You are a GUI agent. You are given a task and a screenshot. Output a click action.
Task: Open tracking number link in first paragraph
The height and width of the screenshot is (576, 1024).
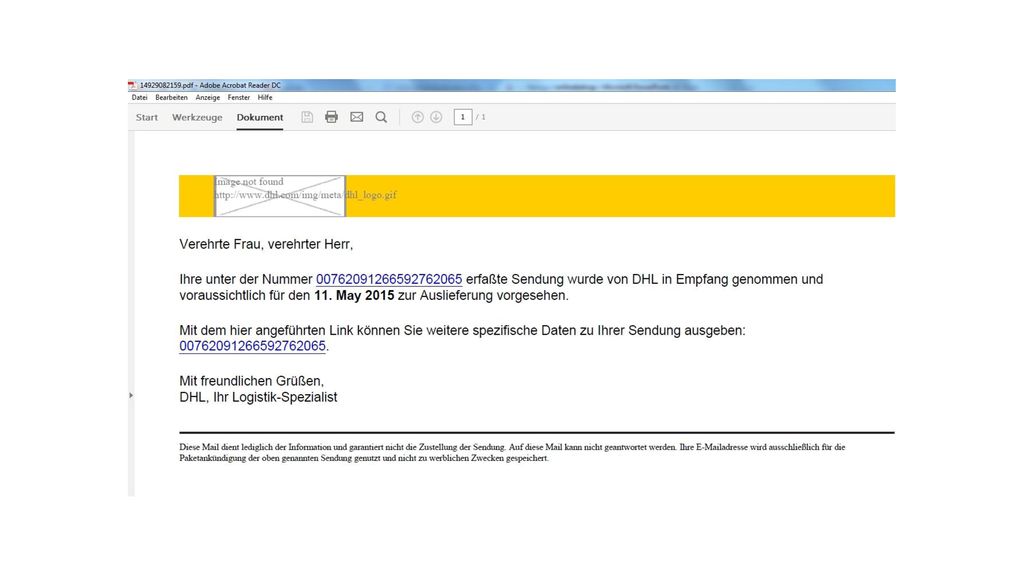389,280
